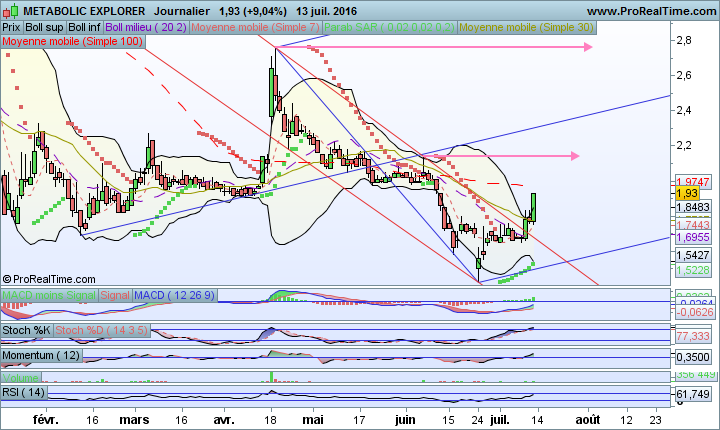Click the MACD moins Signal label
The width and height of the screenshot is (720, 430).
point(49,295)
